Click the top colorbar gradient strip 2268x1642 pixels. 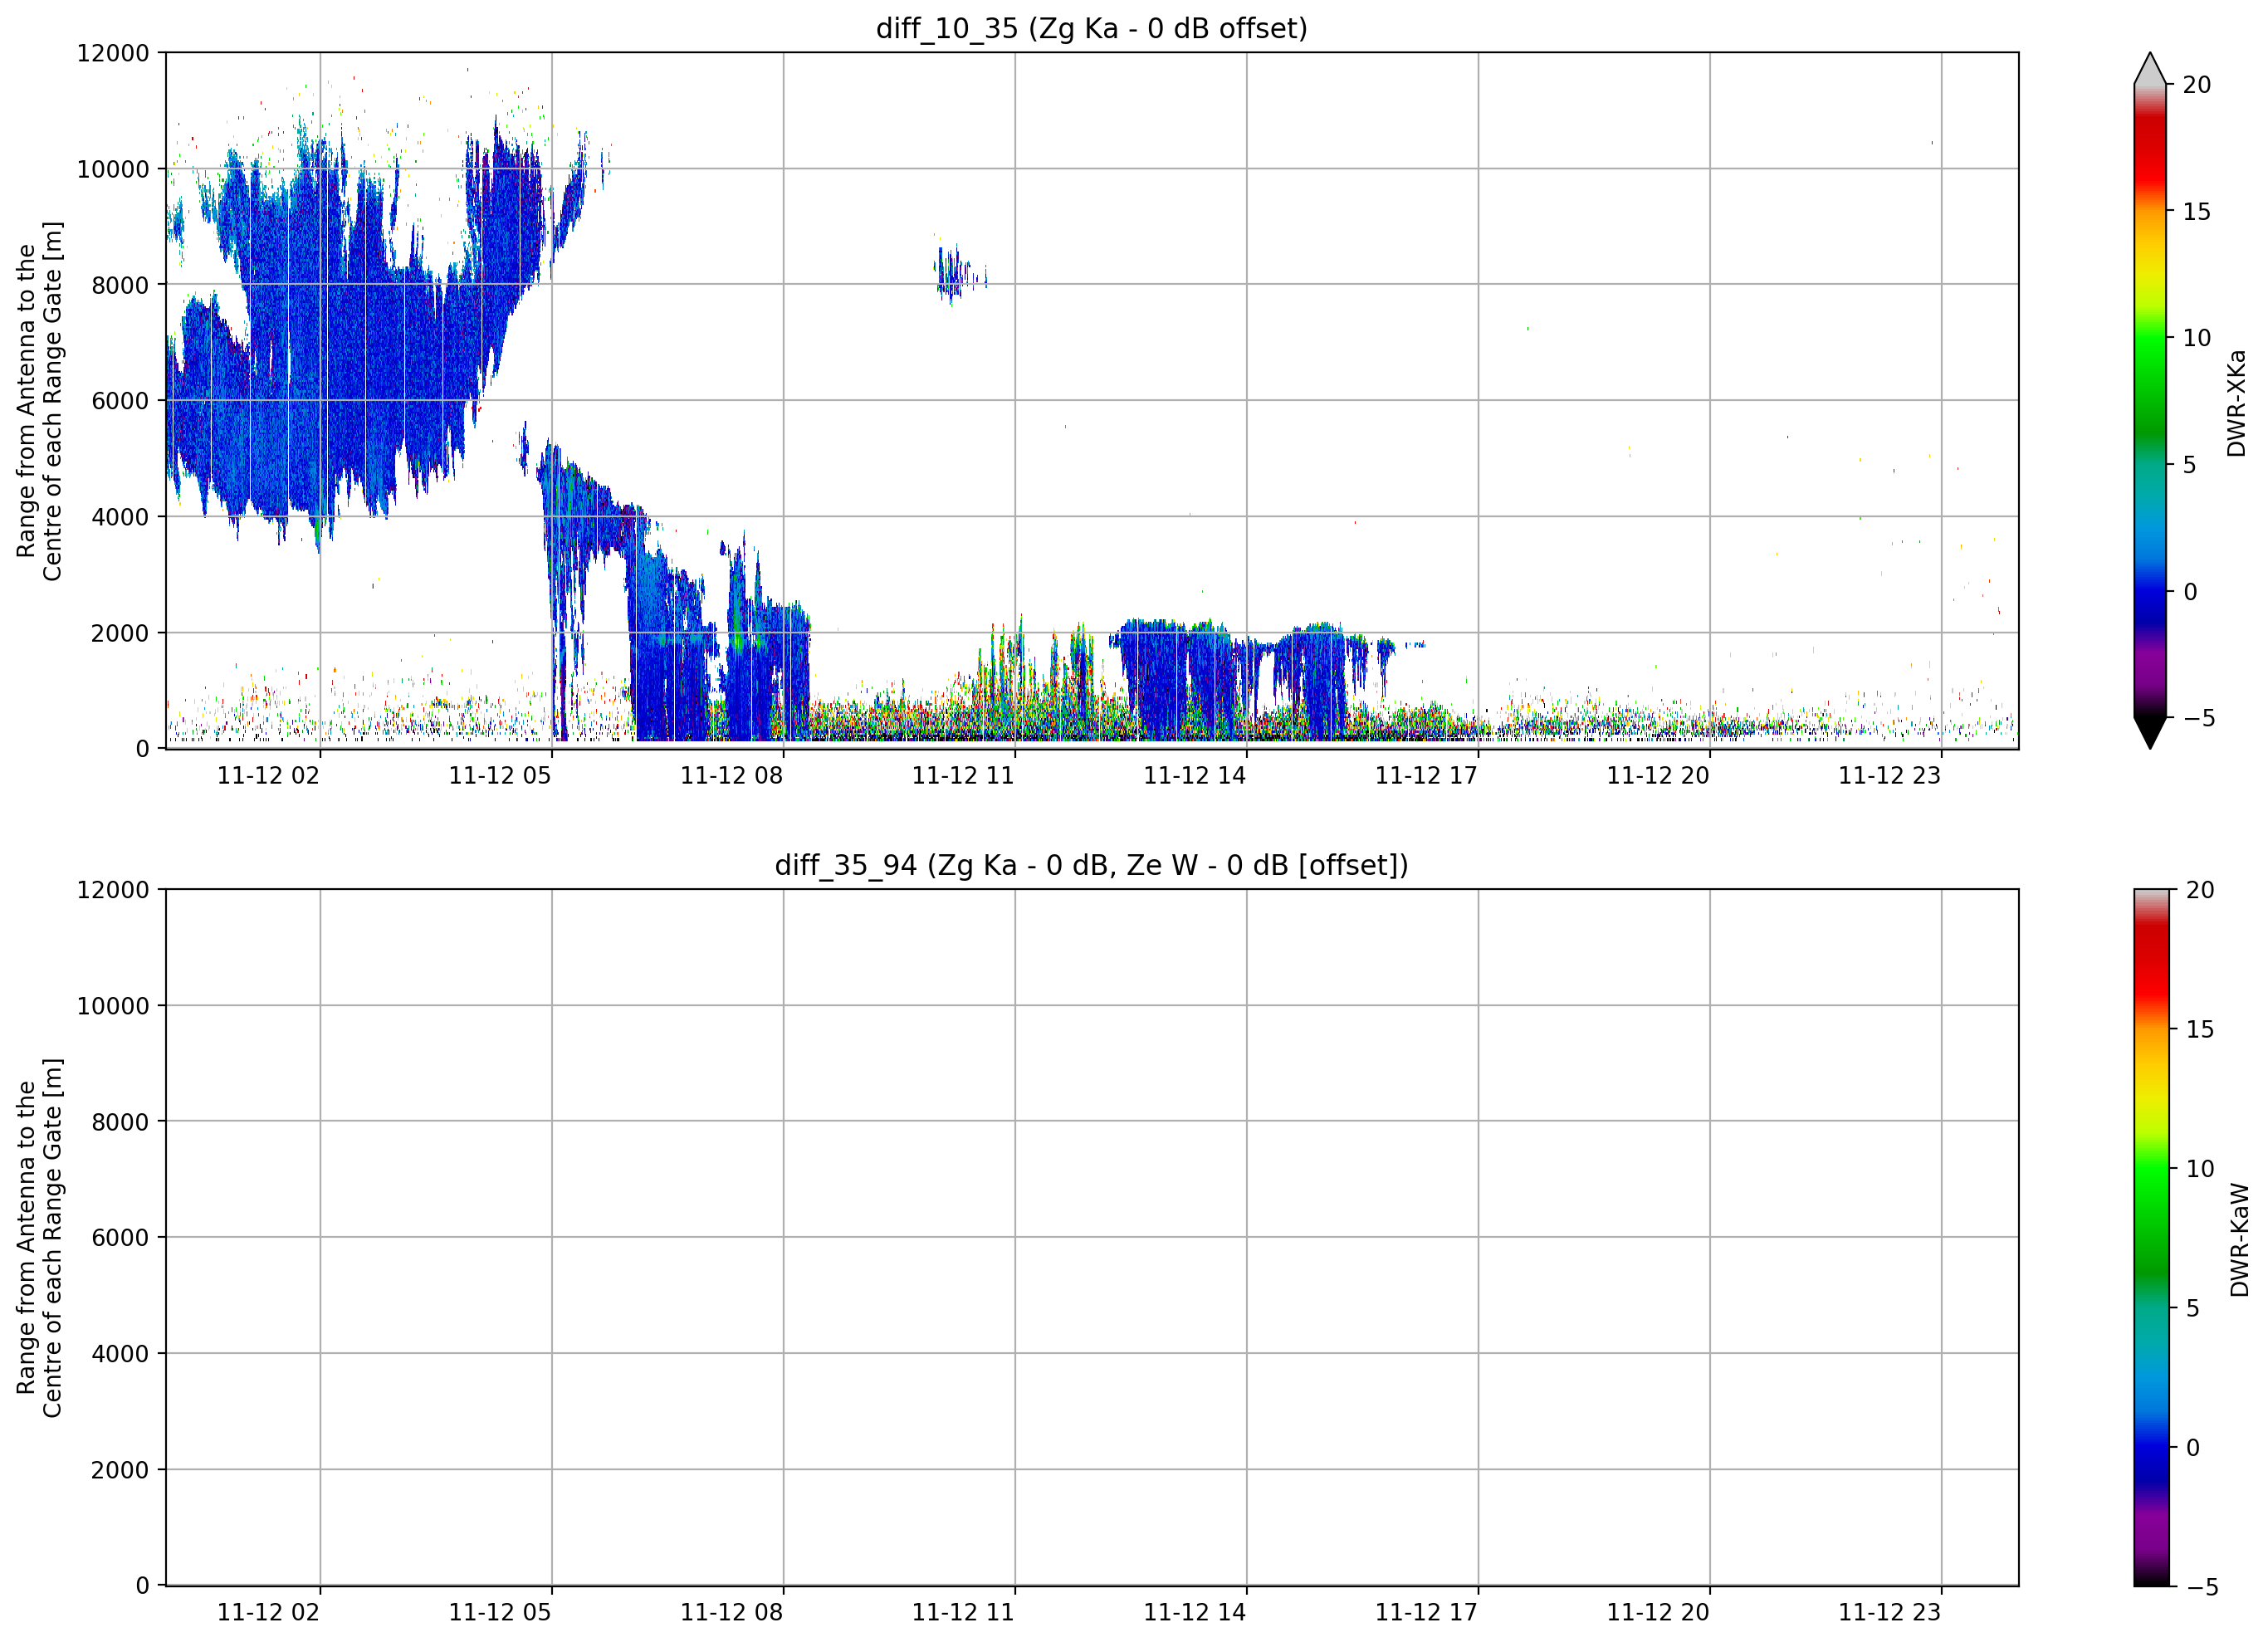pos(2150,401)
